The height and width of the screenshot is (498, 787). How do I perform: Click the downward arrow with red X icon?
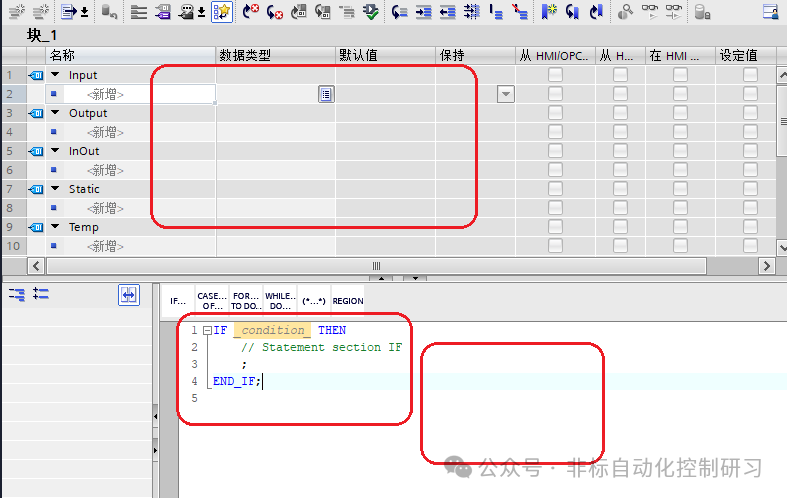[x=275, y=12]
